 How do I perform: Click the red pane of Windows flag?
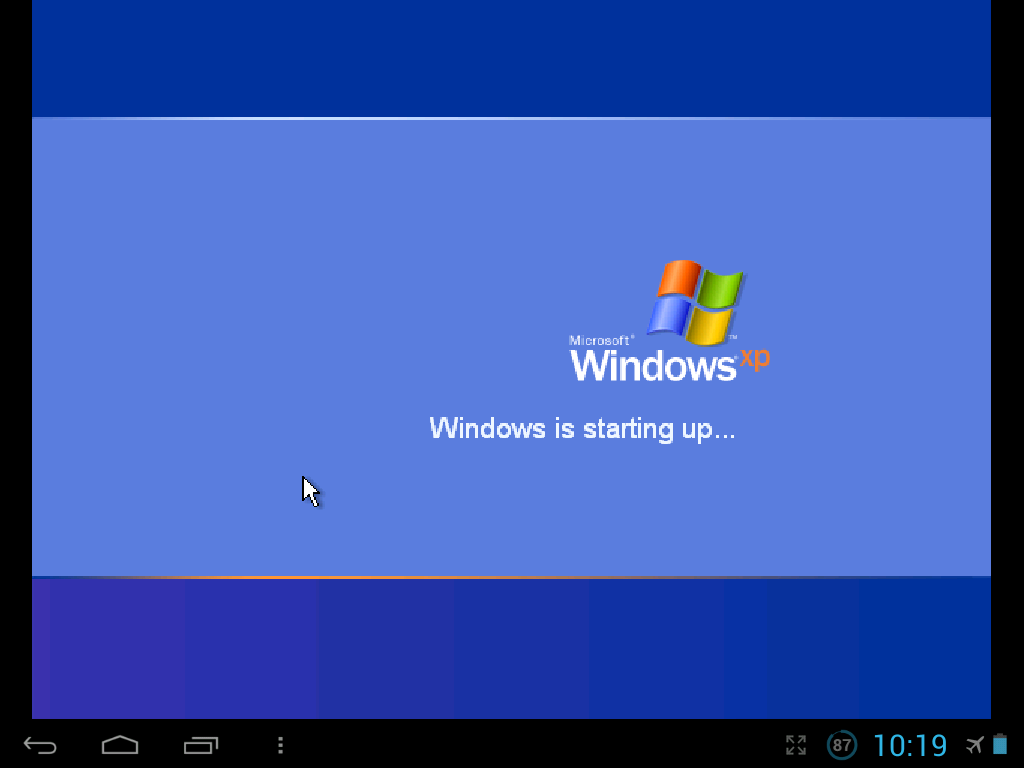(x=679, y=278)
